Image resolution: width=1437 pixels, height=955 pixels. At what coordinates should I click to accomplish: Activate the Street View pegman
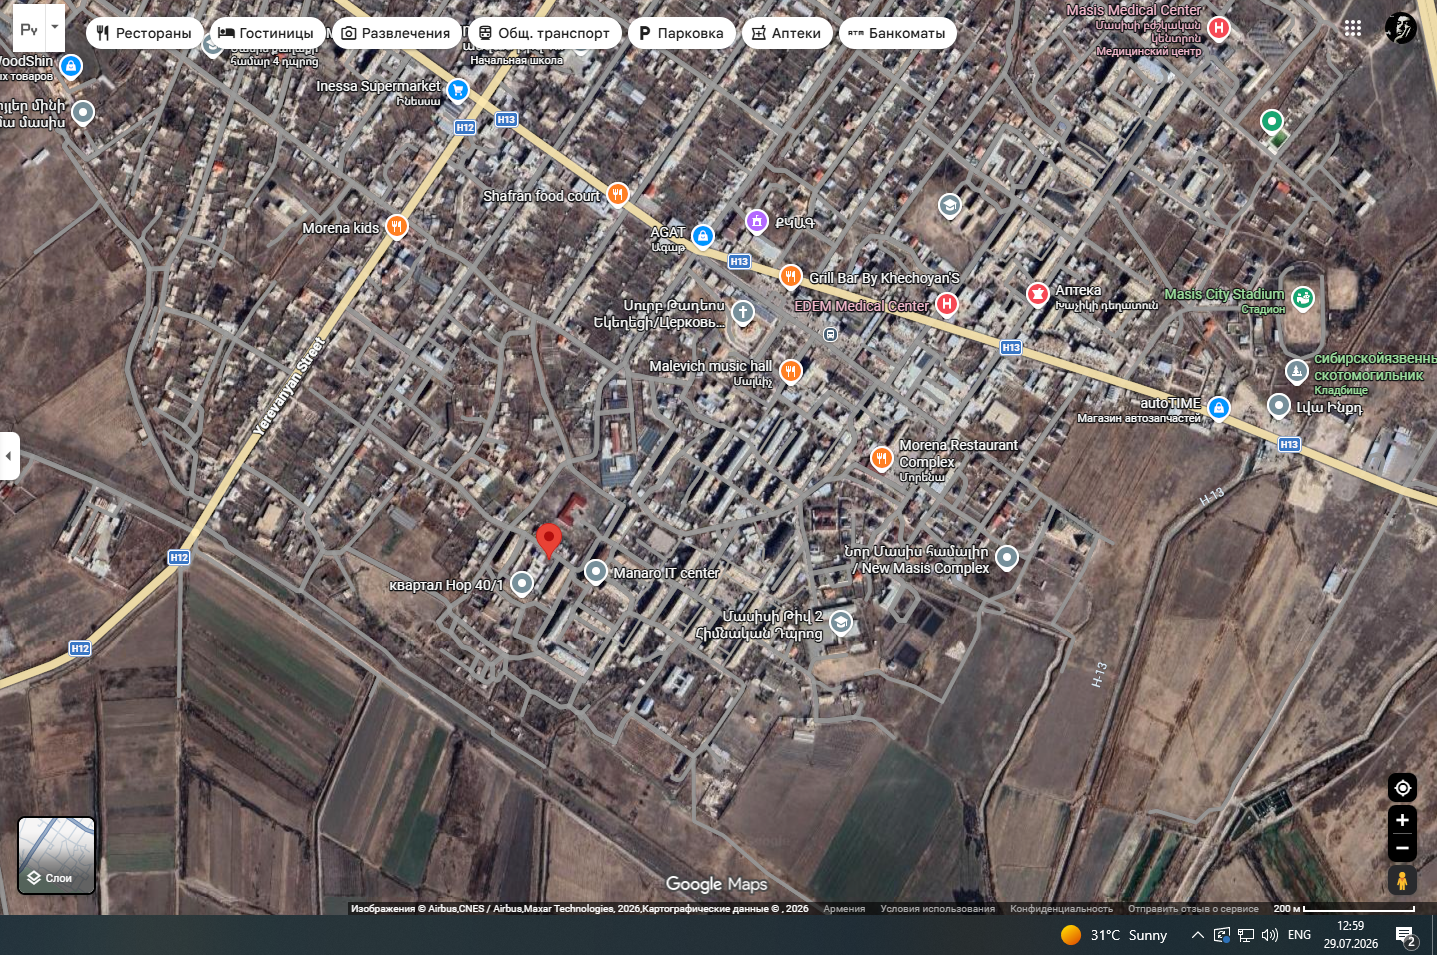tap(1402, 880)
